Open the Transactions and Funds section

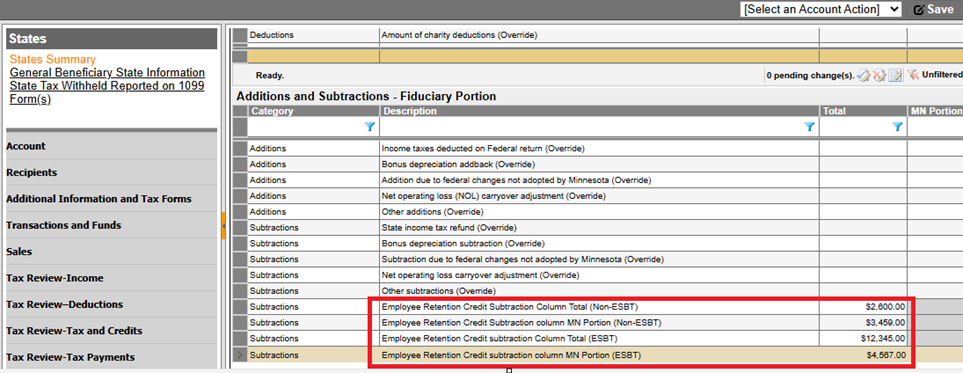(x=111, y=226)
